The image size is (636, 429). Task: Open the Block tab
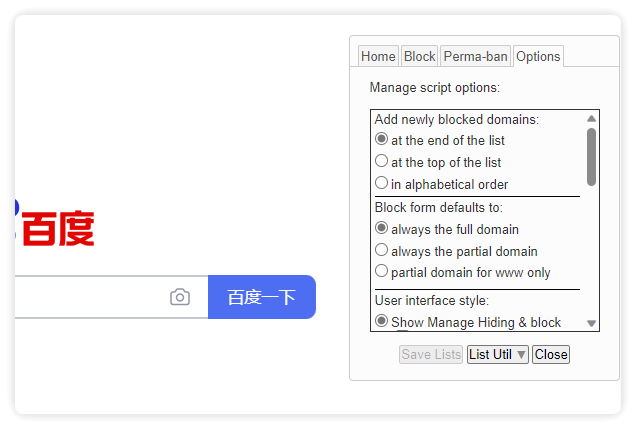tap(420, 56)
